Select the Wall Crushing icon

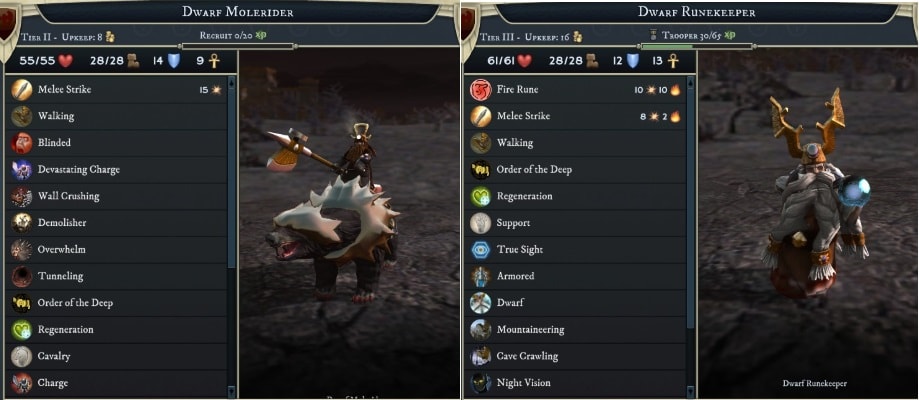coord(21,196)
